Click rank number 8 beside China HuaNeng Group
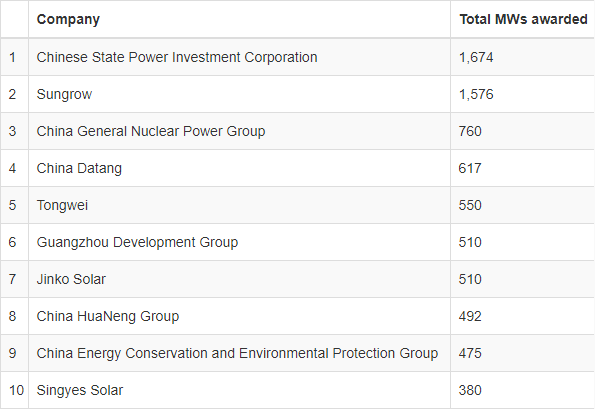 tap(14, 316)
